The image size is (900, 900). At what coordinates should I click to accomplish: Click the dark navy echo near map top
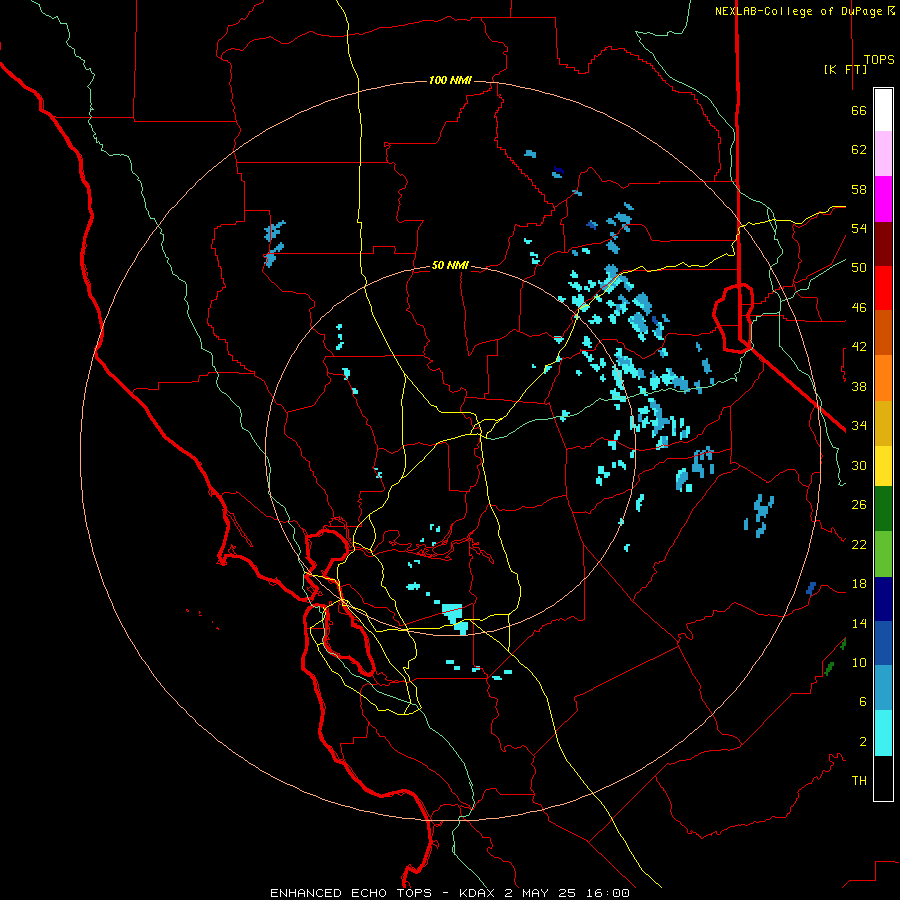(558, 171)
